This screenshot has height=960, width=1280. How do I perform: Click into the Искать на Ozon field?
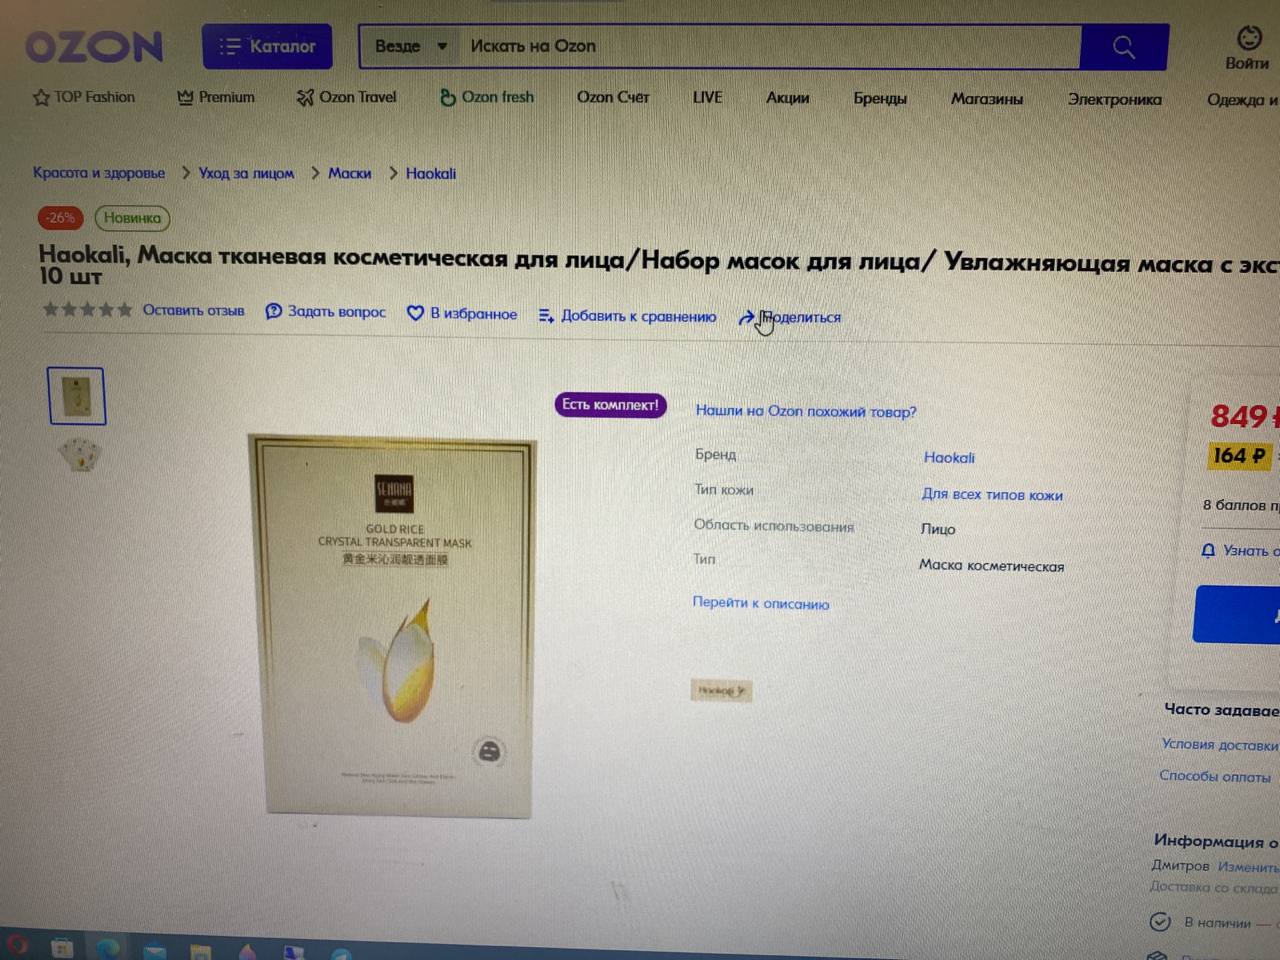pyautogui.click(x=770, y=47)
